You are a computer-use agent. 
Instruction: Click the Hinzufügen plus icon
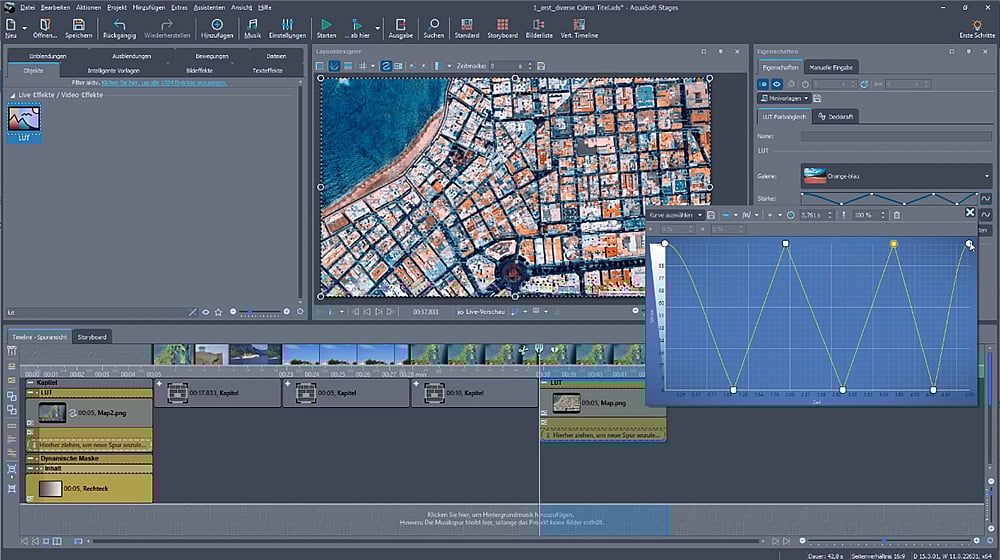coord(217,25)
